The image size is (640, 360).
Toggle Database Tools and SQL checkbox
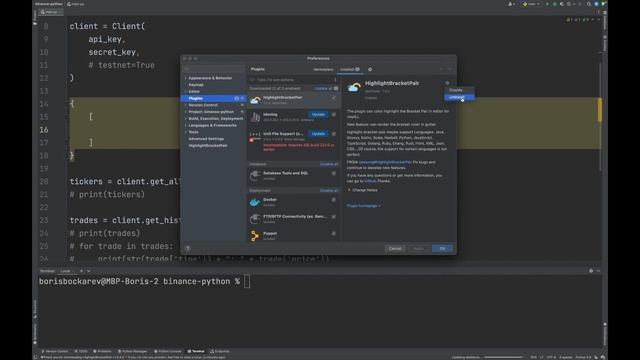(x=333, y=173)
